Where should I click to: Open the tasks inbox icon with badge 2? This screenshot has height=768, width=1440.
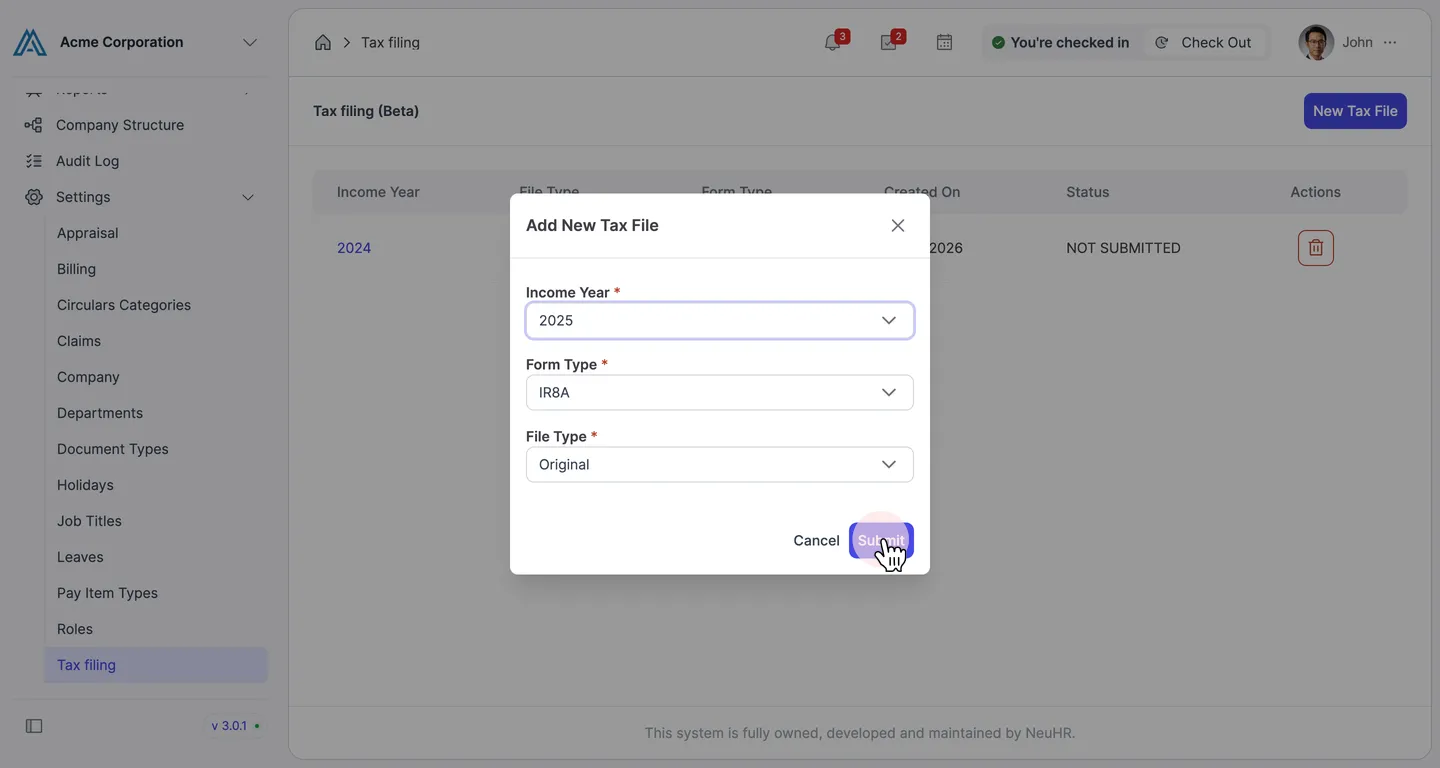pyautogui.click(x=889, y=42)
